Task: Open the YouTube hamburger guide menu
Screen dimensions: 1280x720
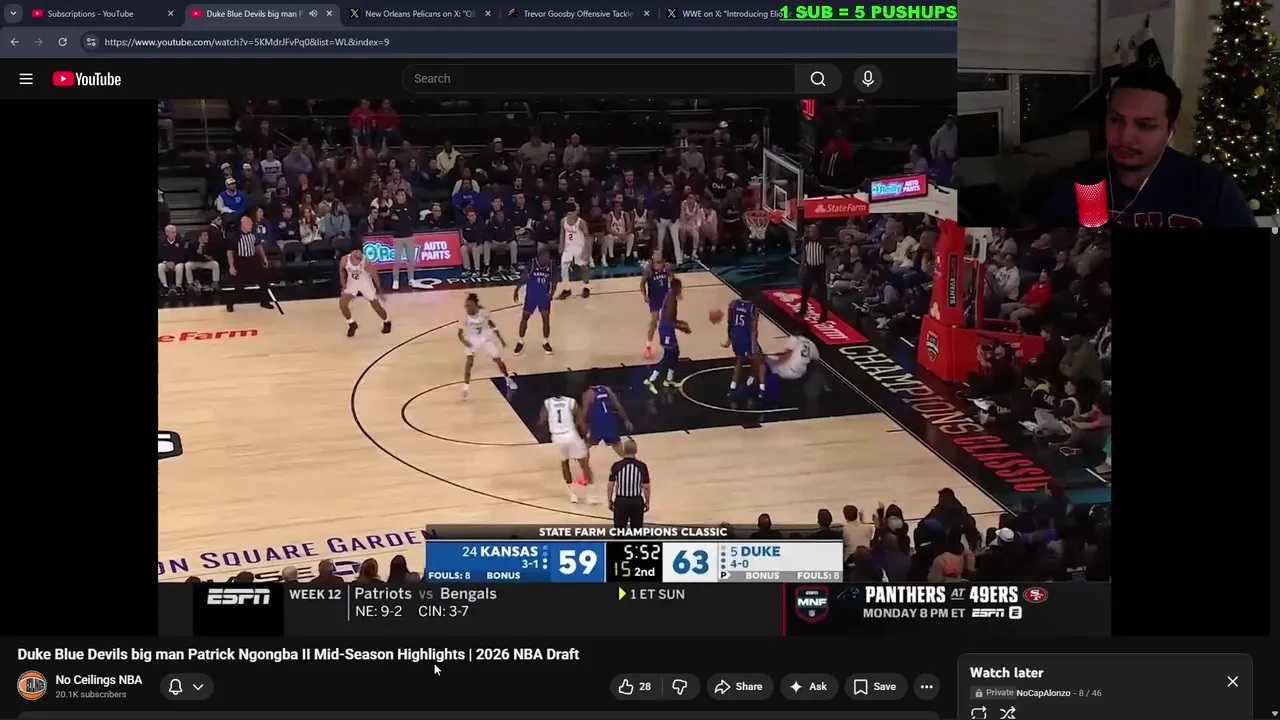Action: coord(26,79)
